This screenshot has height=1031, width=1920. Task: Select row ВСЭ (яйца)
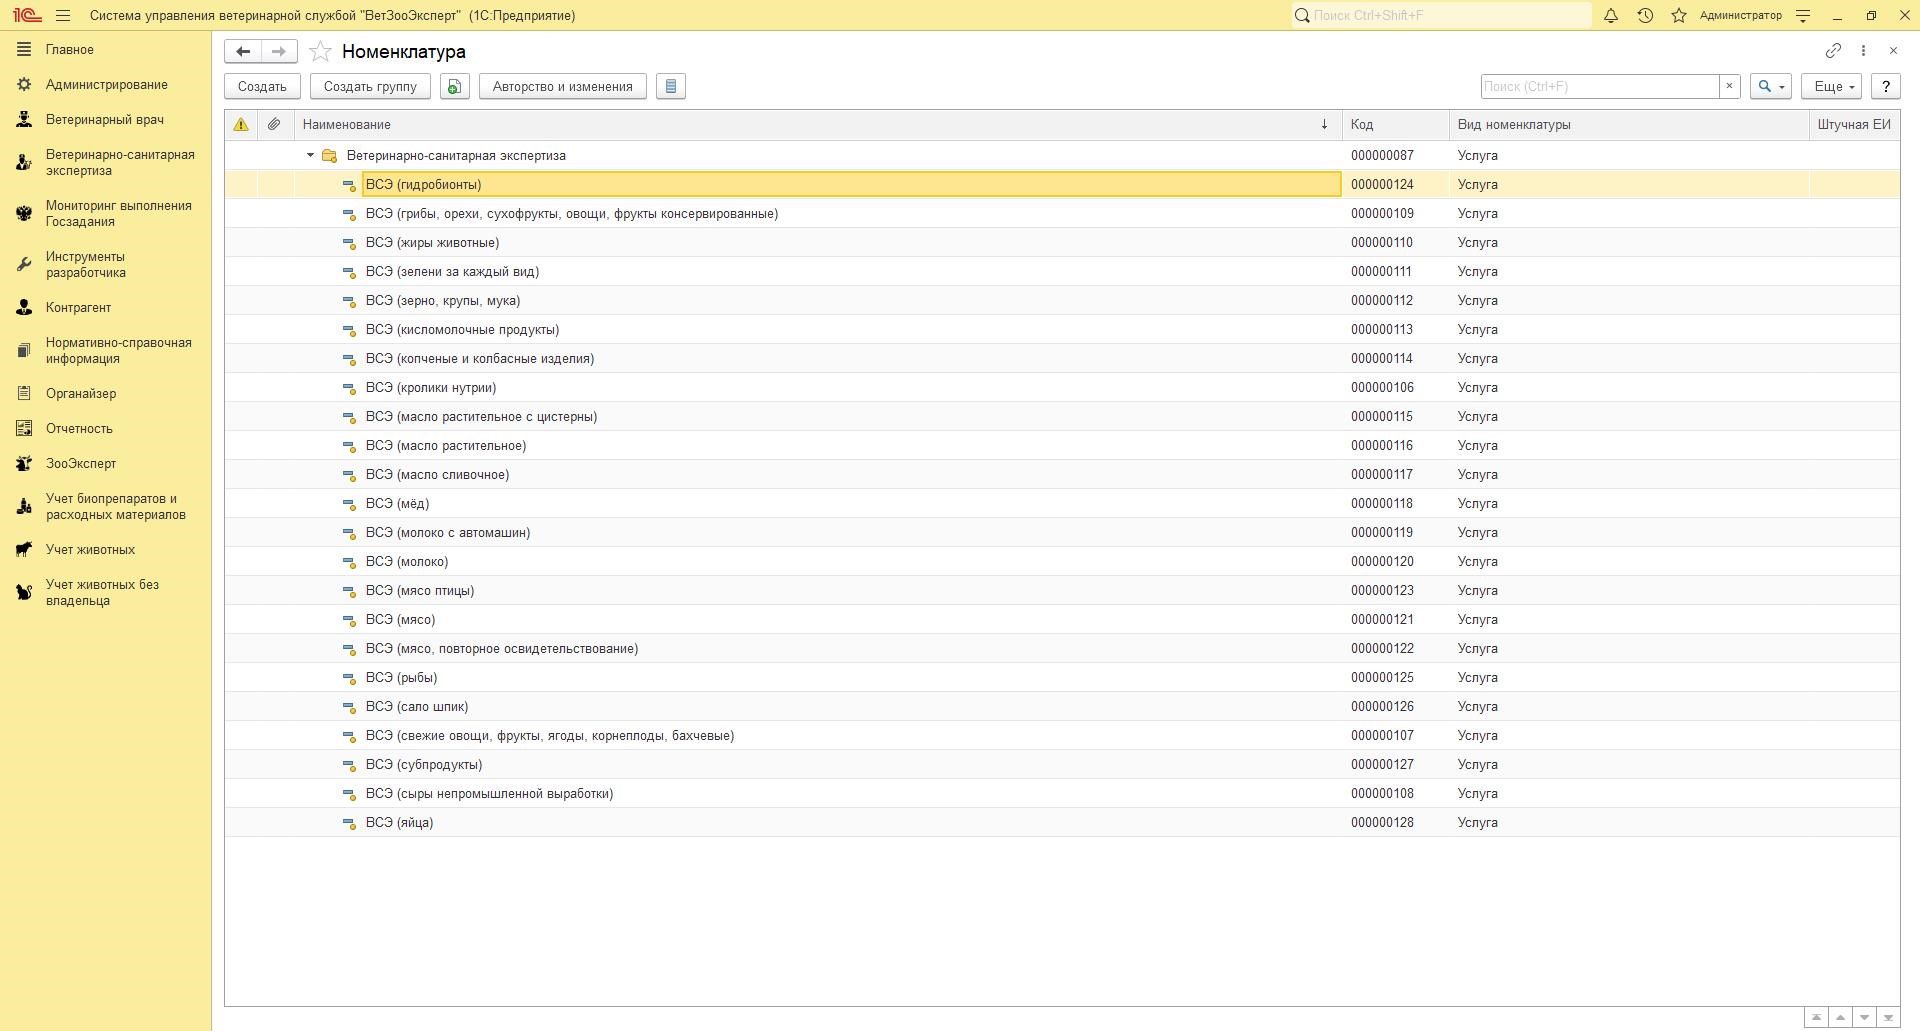1061,823
